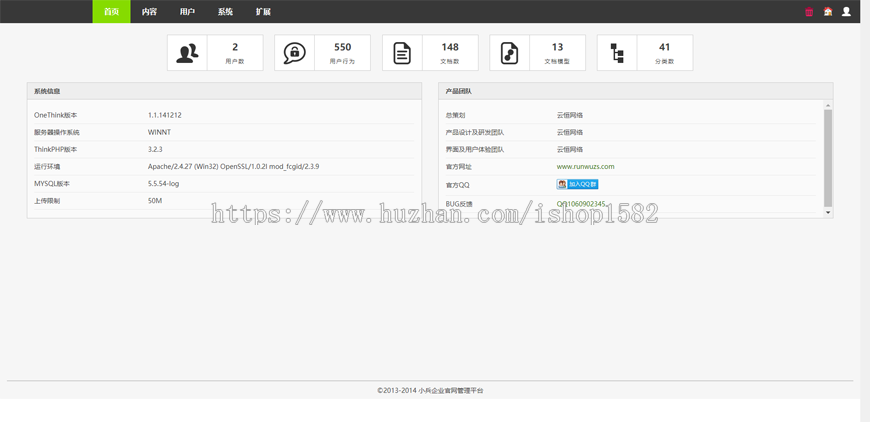Click the 产品团队 panel header
Screen dimensions: 870x422
[x=636, y=91]
